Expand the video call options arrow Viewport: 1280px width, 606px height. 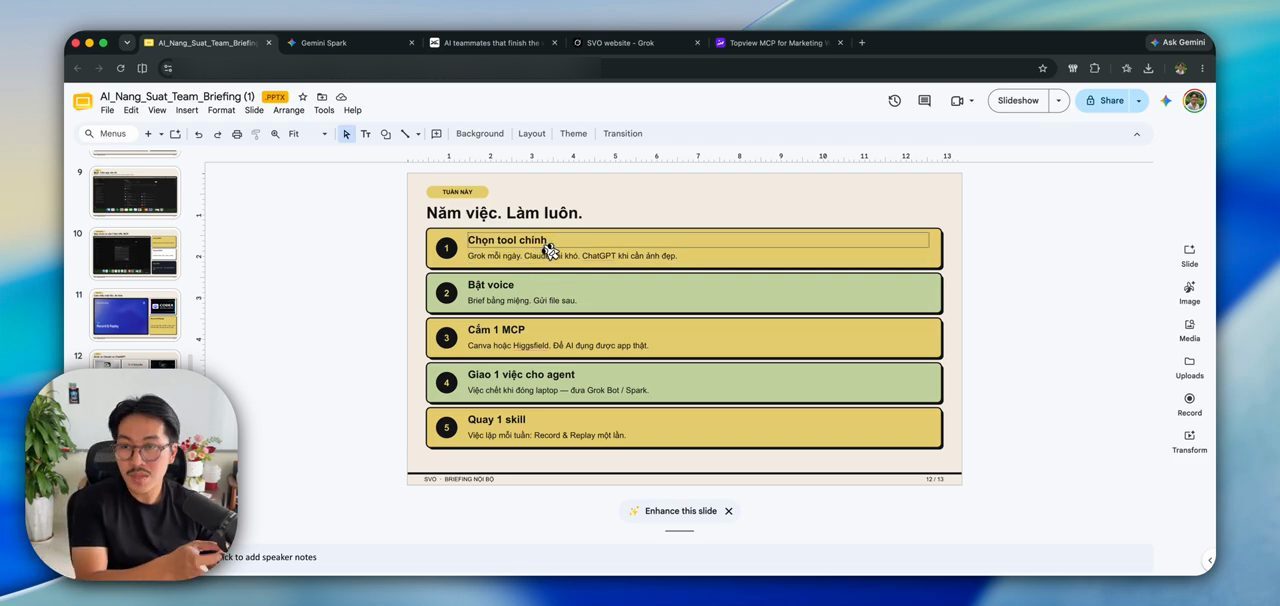[x=971, y=101]
